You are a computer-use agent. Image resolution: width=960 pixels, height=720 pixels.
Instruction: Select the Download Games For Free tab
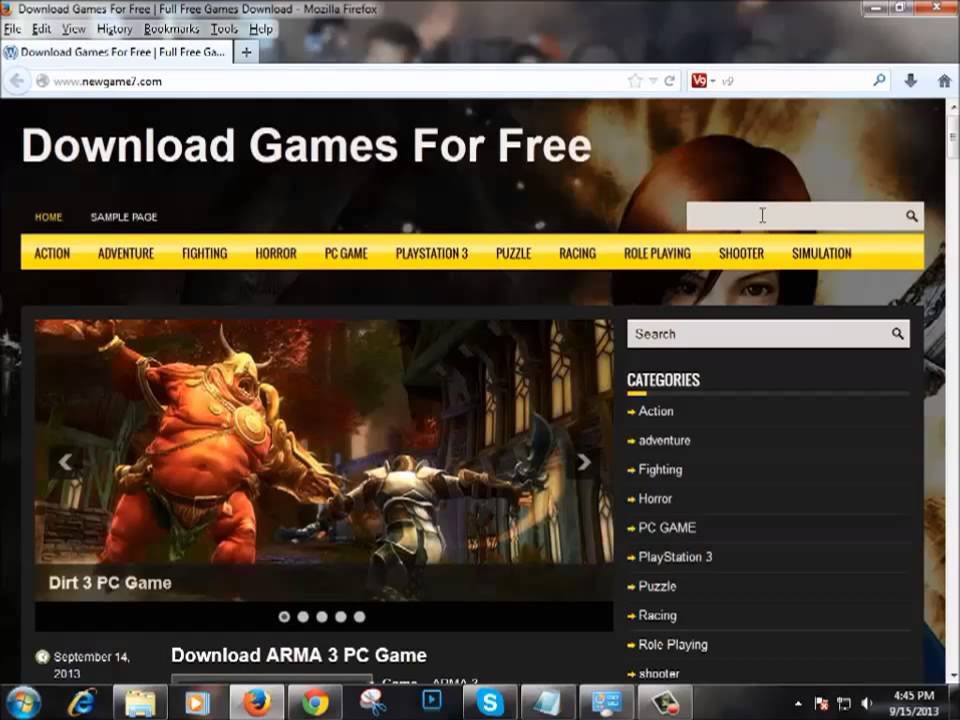click(116, 53)
